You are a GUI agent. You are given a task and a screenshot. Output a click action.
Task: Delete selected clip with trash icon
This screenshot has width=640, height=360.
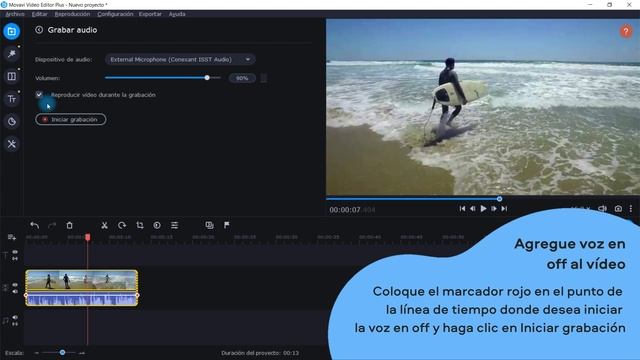69,225
